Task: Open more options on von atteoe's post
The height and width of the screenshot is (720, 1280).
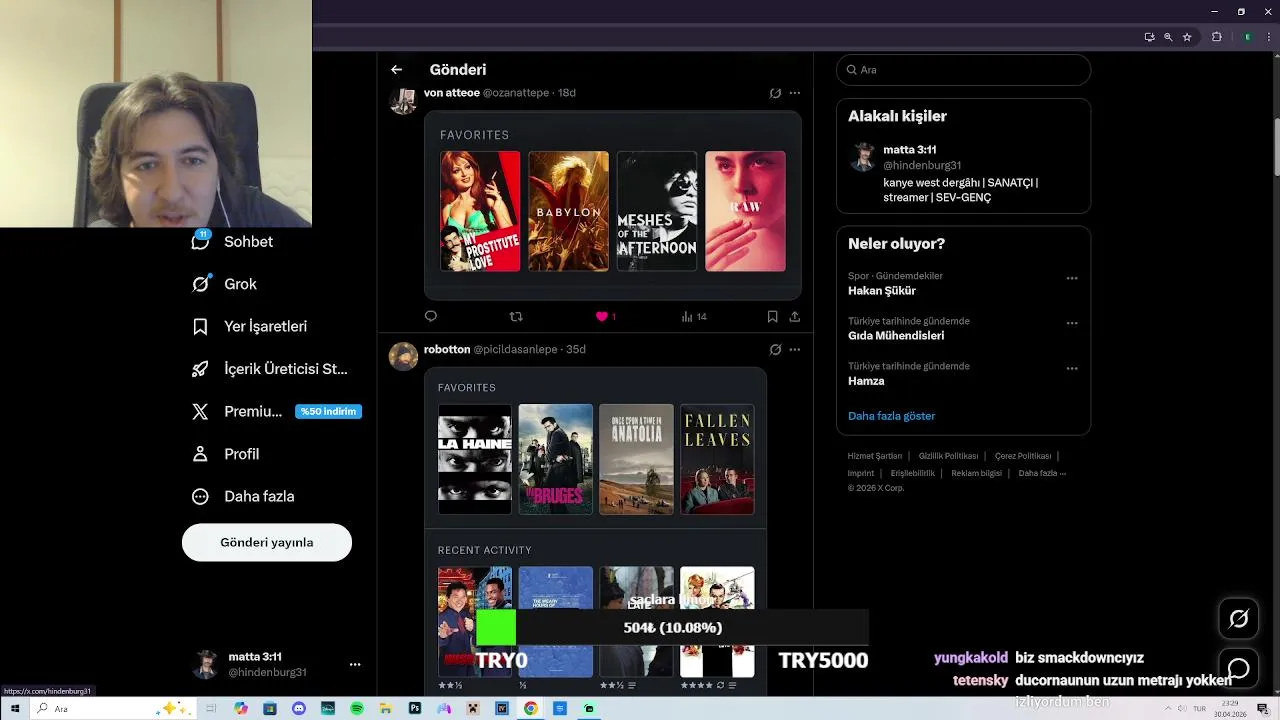Action: [795, 93]
